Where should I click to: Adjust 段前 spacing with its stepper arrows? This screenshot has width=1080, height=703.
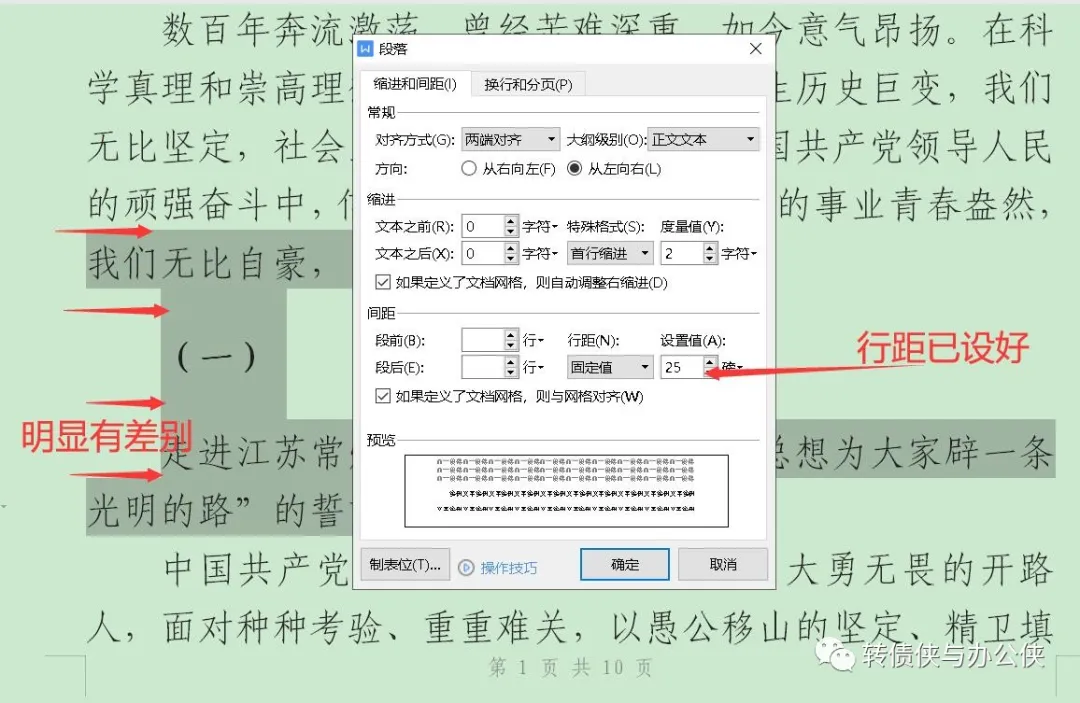pos(510,340)
